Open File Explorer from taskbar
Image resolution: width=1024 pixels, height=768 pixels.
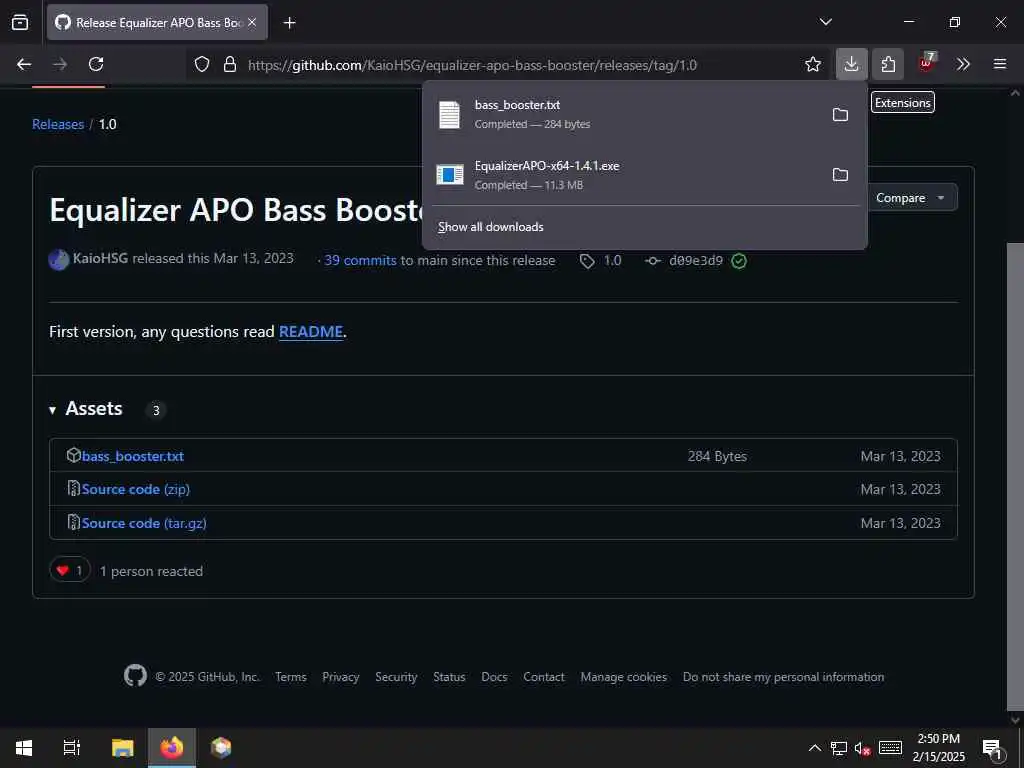(x=122, y=748)
